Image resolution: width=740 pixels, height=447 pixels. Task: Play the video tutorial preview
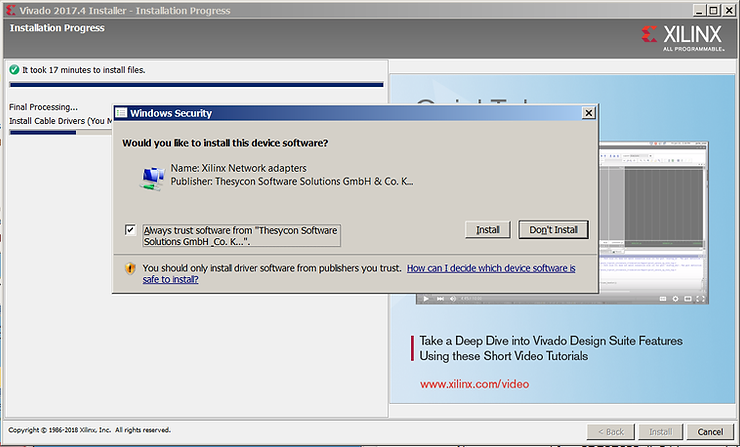(426, 298)
